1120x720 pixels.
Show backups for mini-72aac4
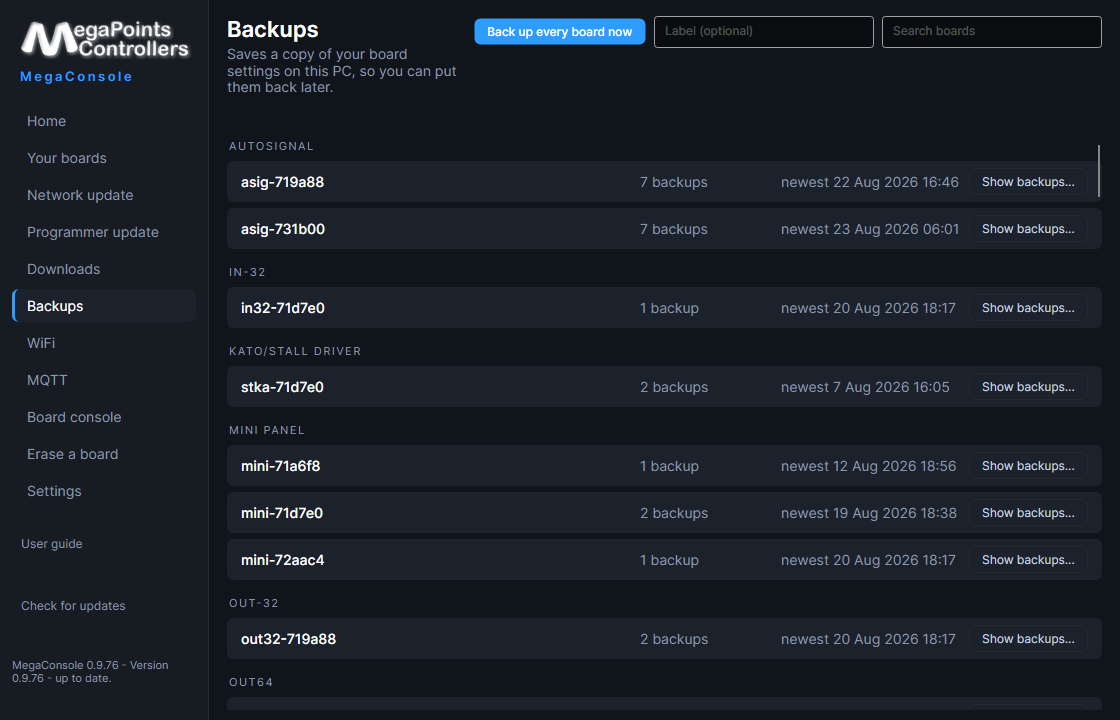[1028, 560]
